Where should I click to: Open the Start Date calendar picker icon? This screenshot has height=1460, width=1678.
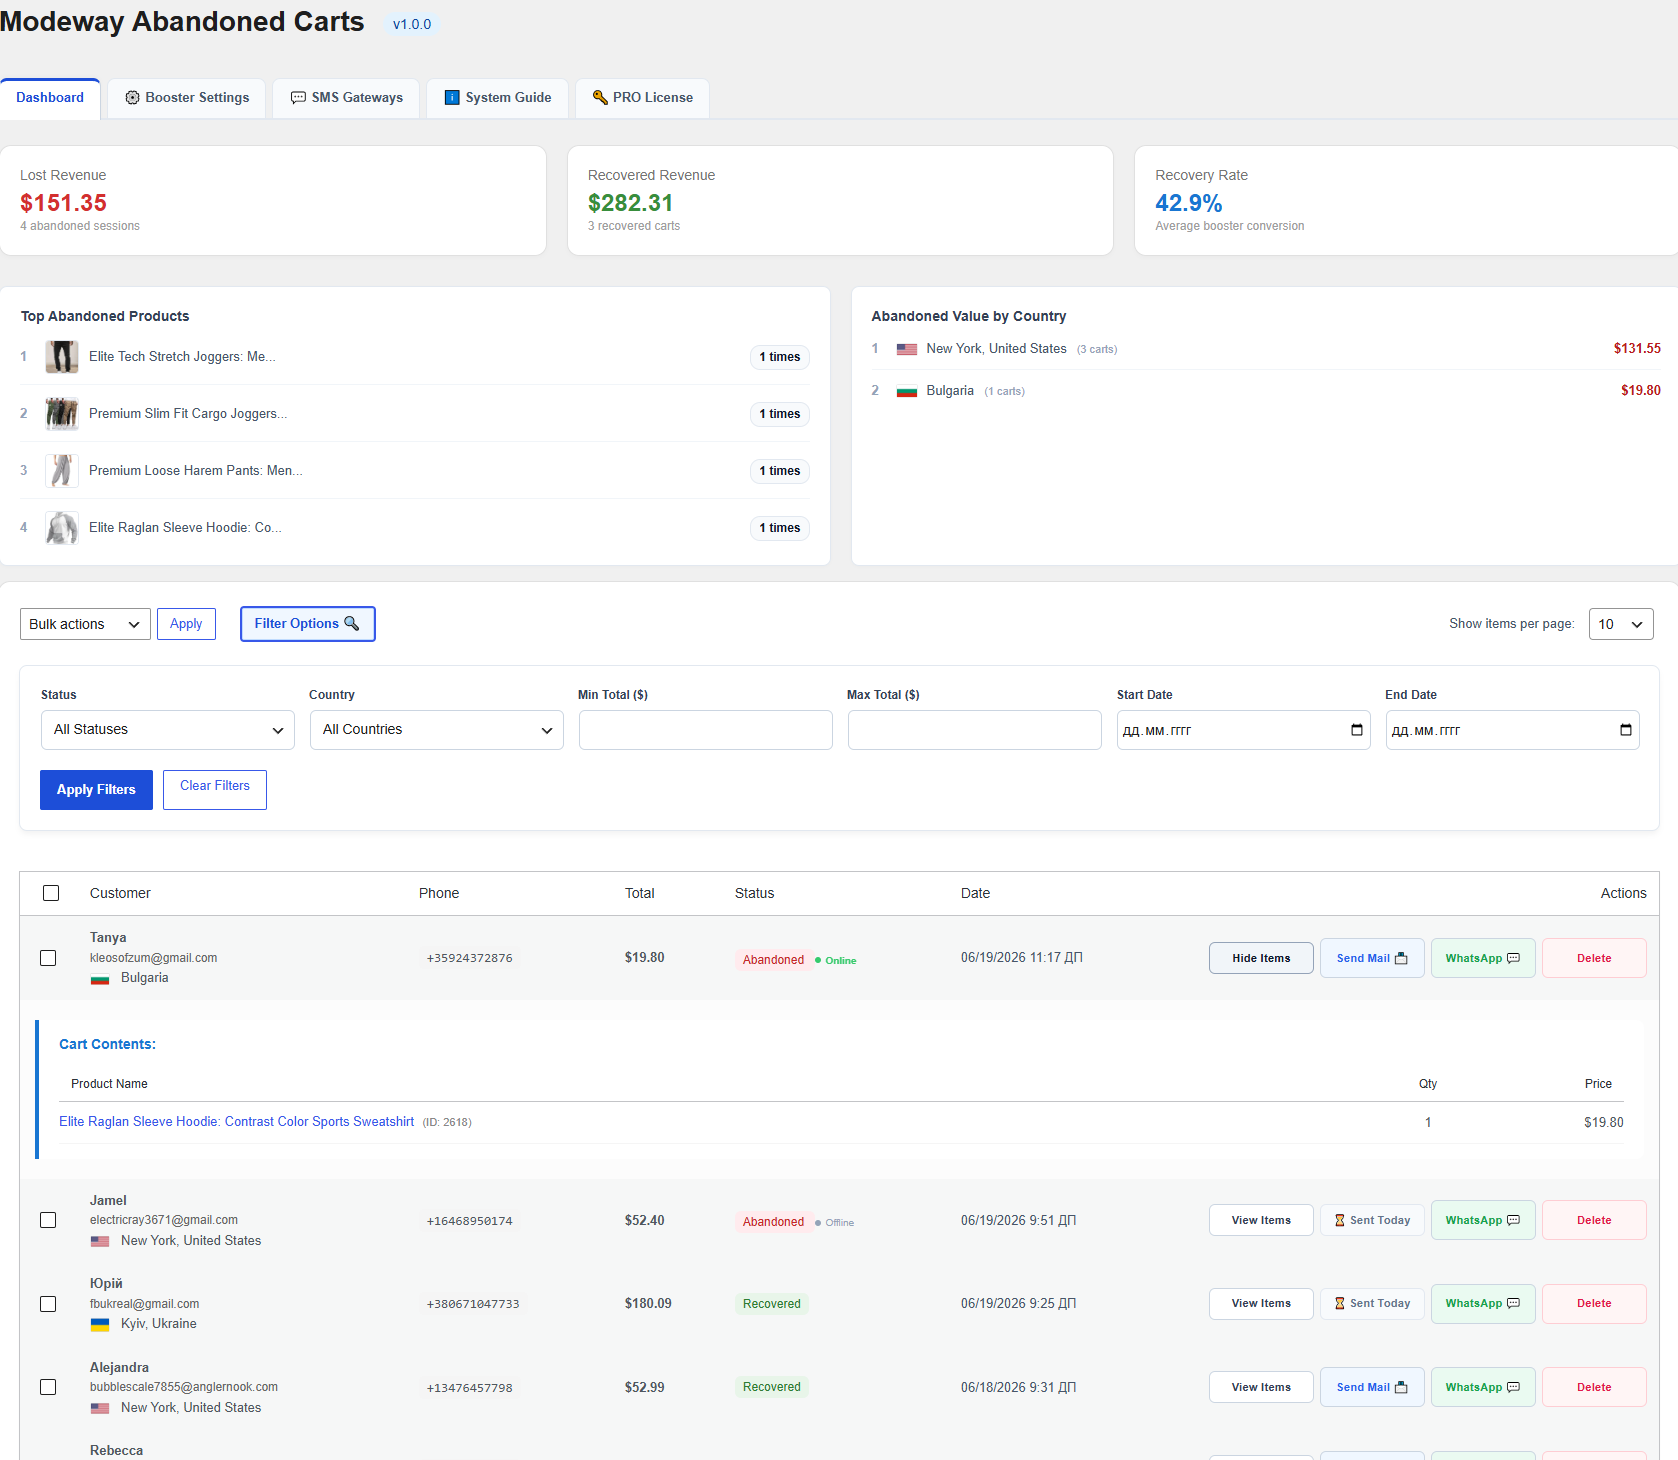1357,730
